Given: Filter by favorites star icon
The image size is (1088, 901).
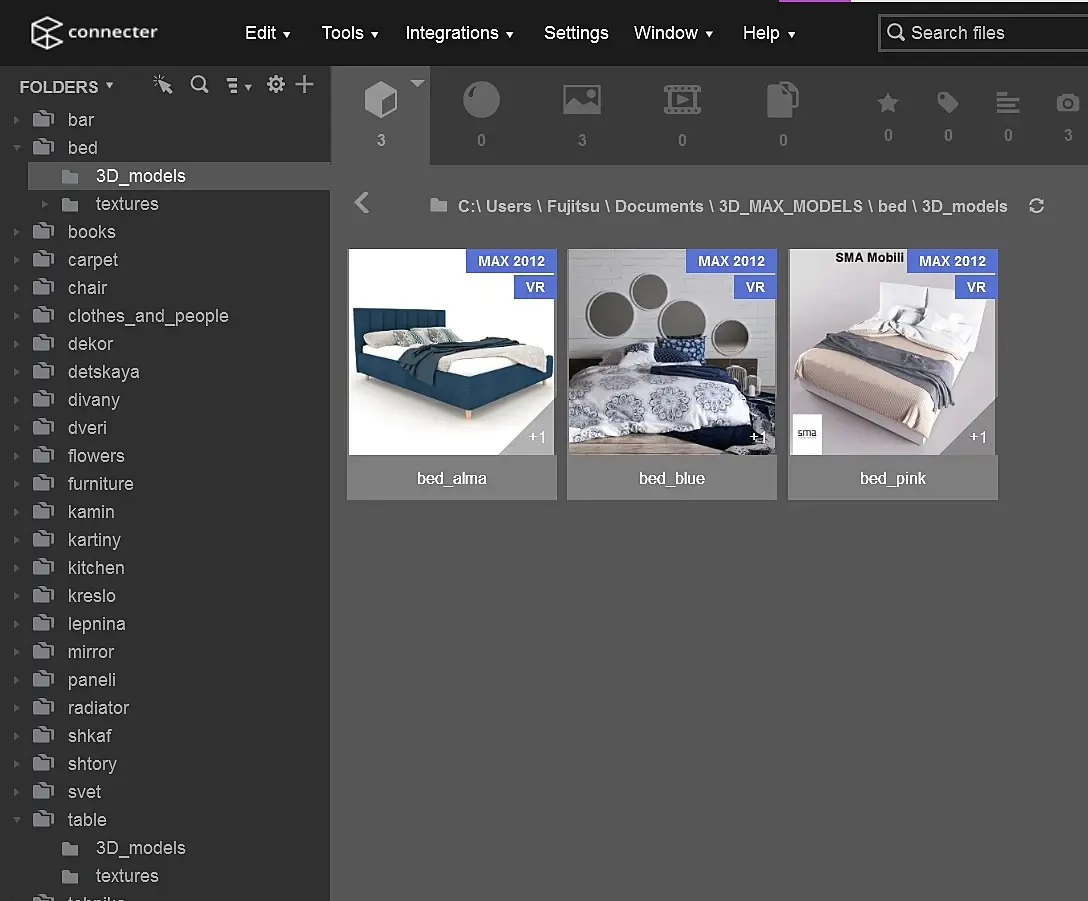Looking at the screenshot, I should point(887,103).
